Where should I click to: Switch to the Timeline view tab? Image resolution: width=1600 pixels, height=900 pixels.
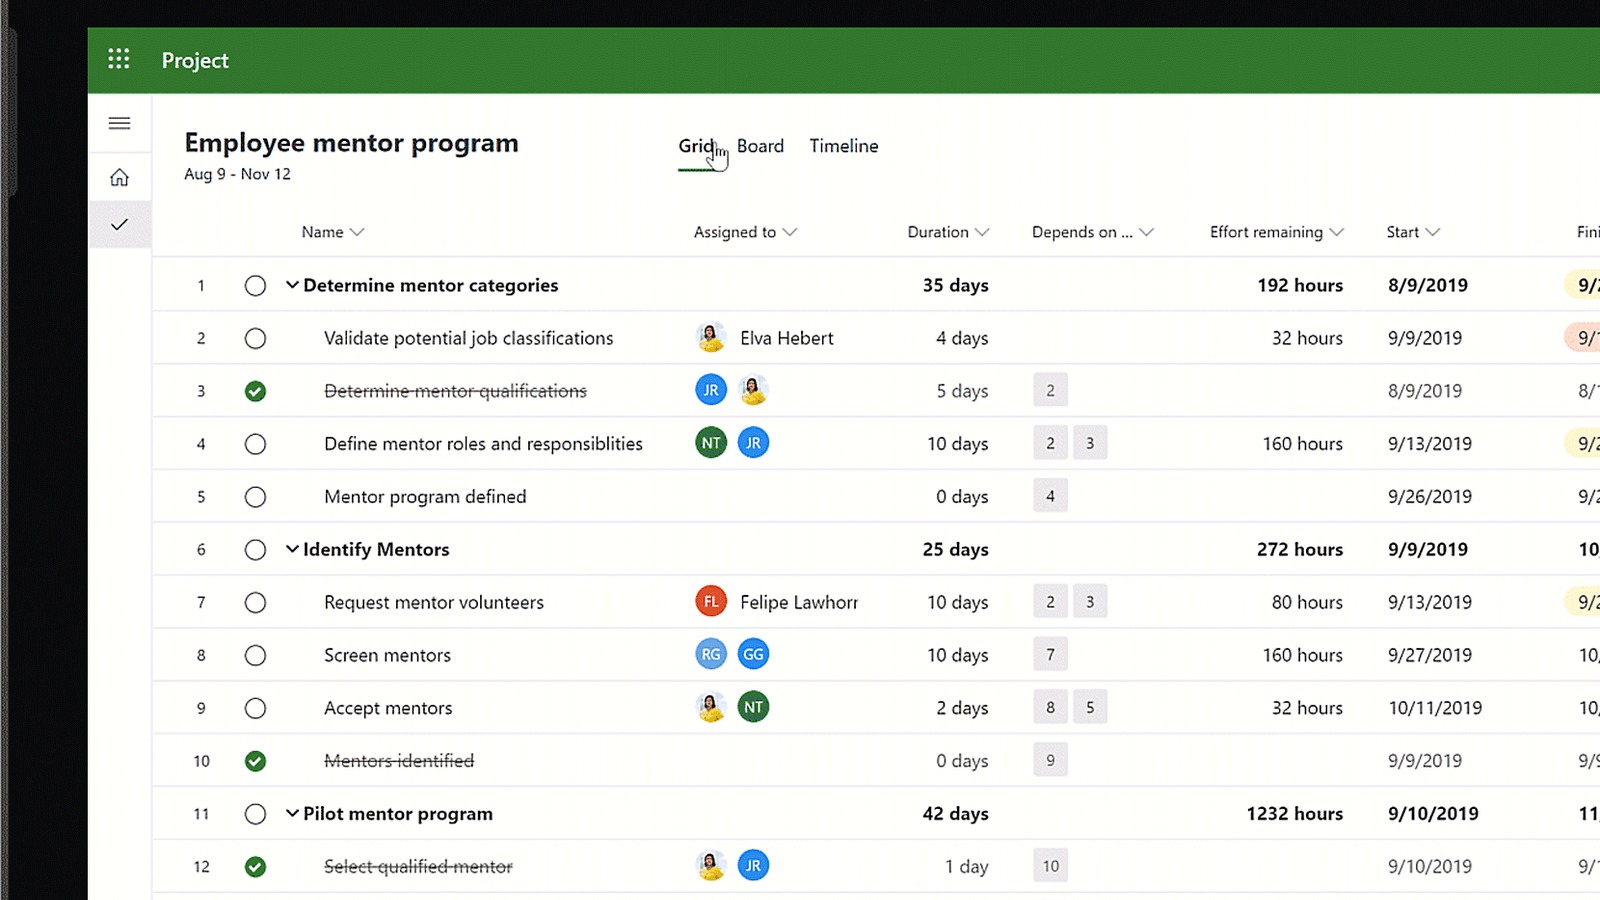[x=844, y=146]
